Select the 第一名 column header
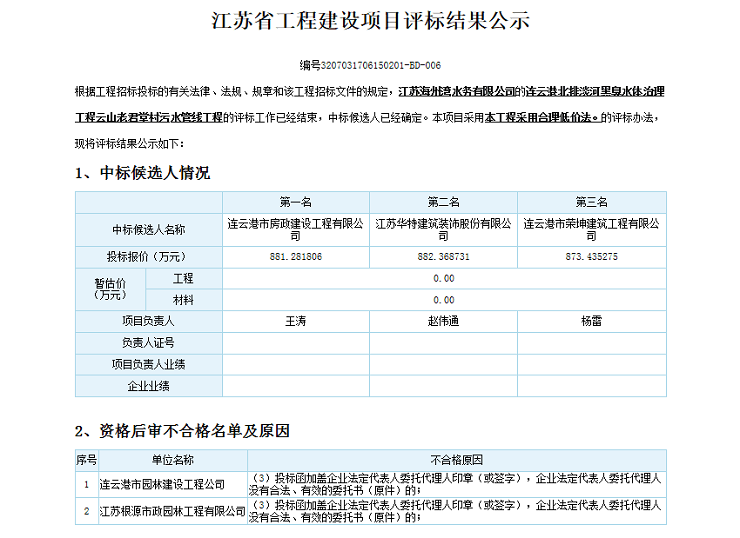 click(296, 202)
